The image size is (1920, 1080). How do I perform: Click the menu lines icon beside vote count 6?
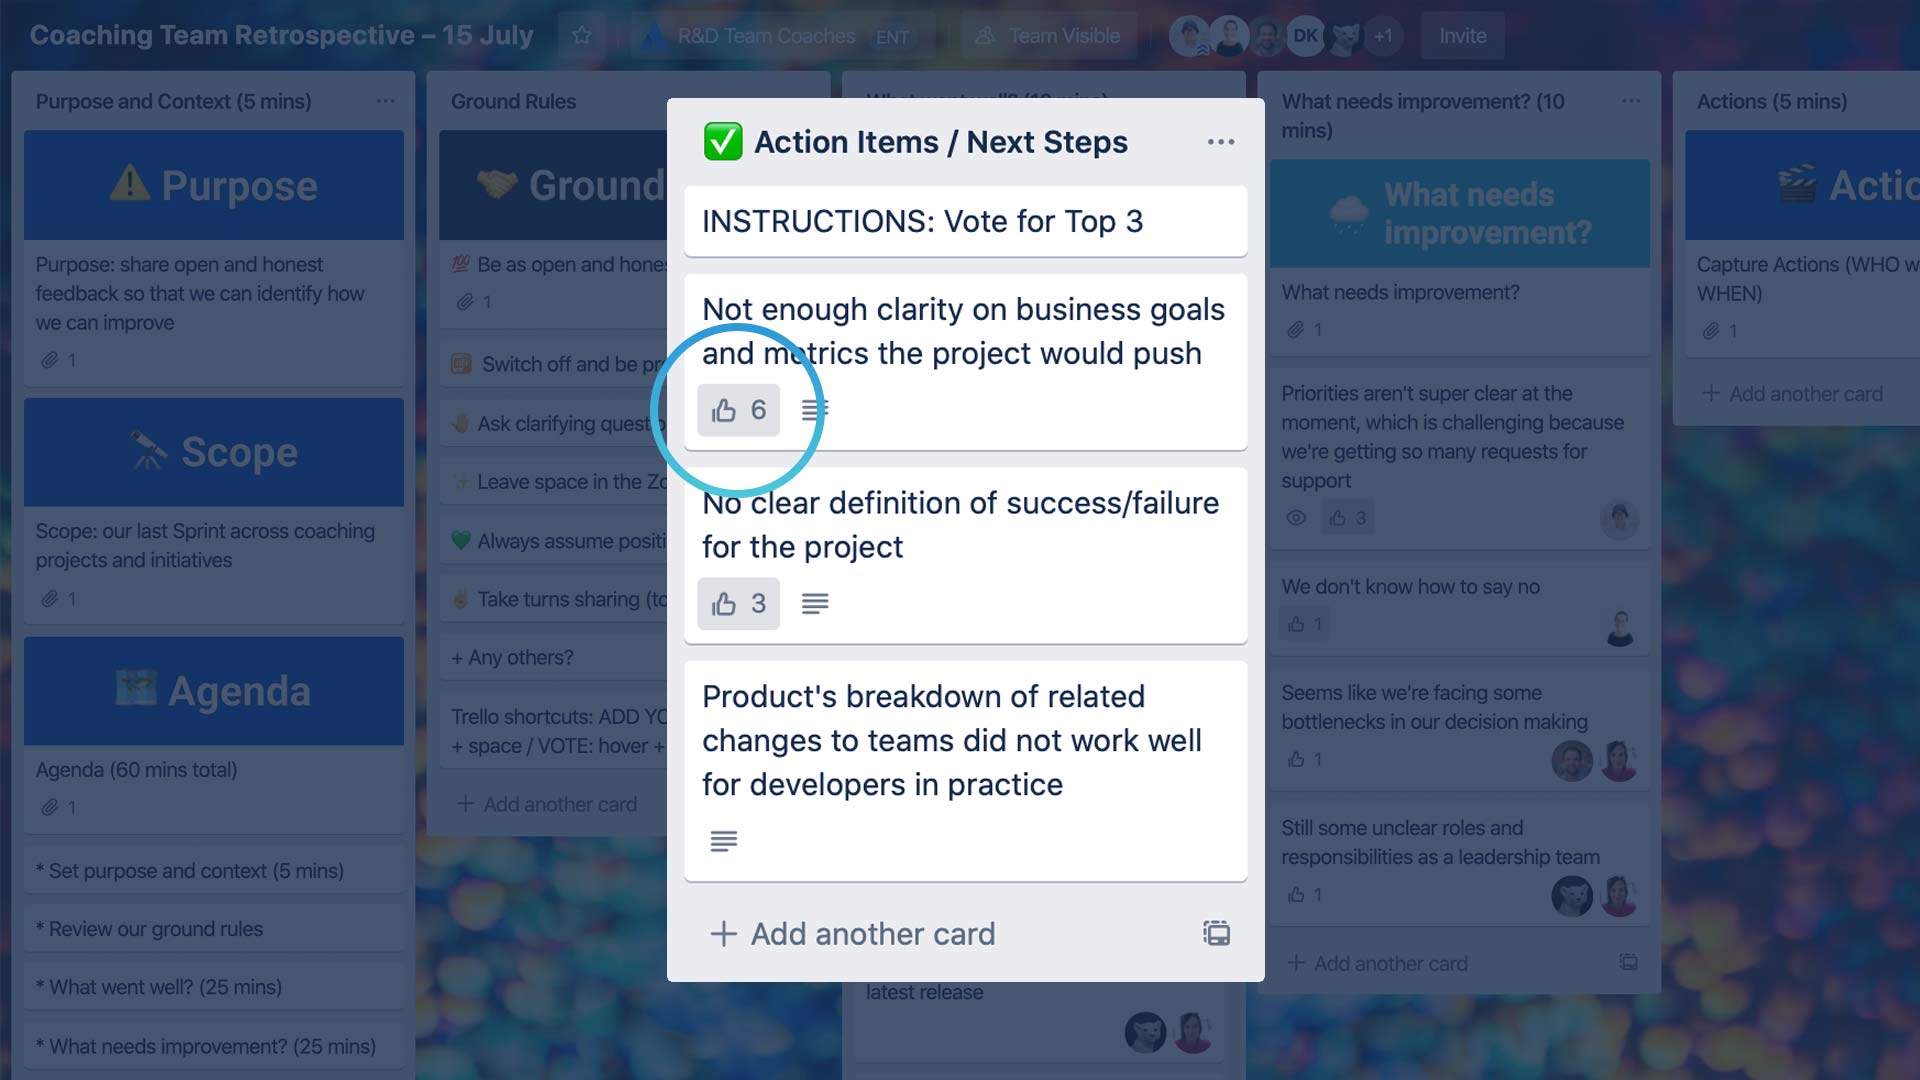click(814, 409)
